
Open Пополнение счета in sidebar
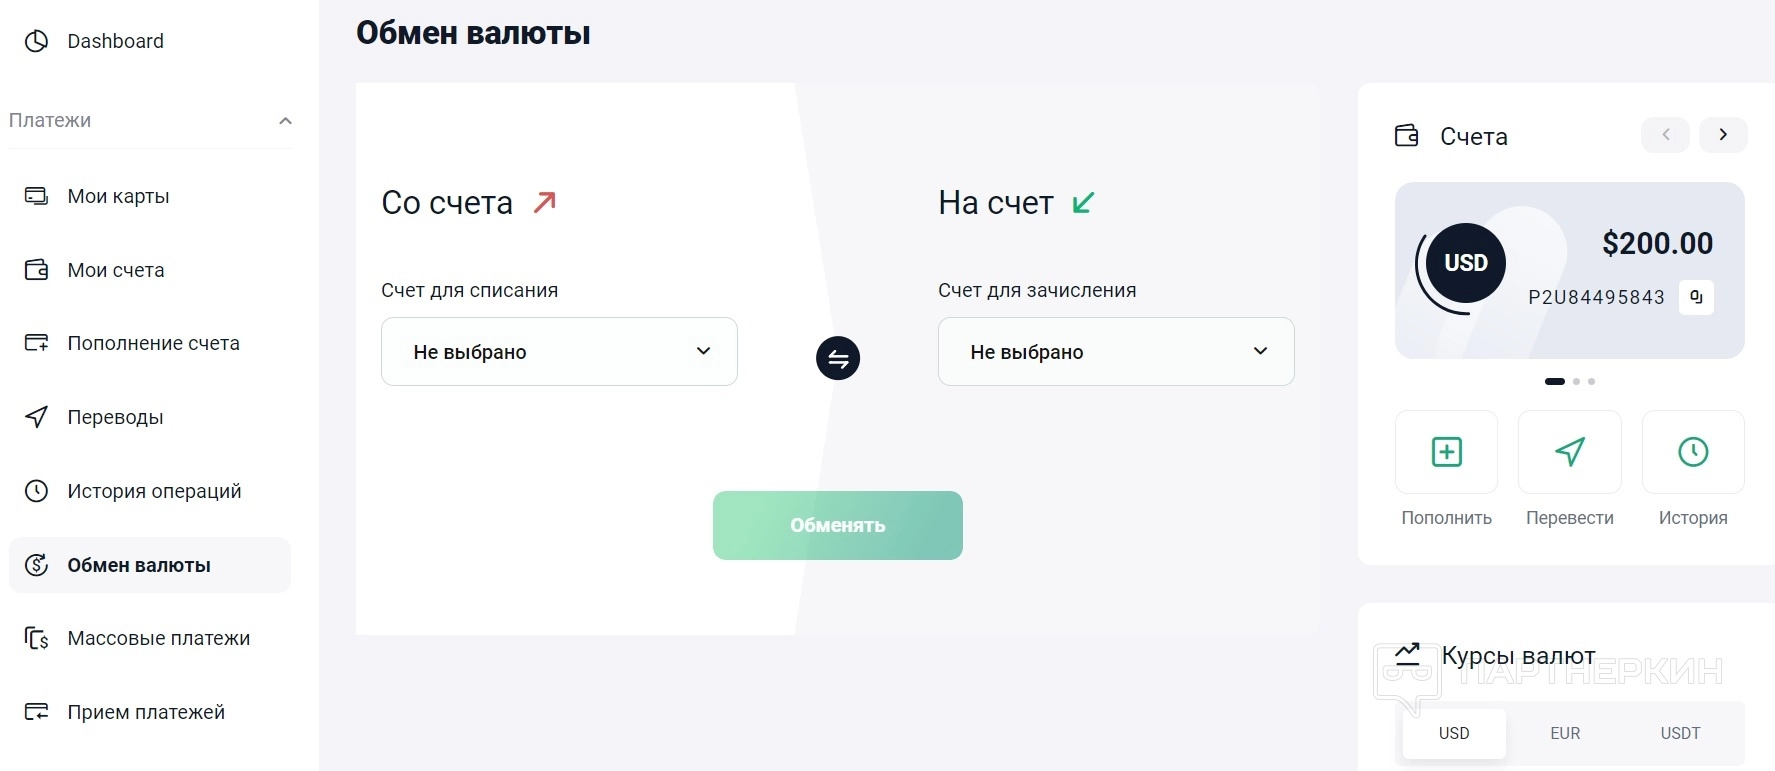point(153,343)
